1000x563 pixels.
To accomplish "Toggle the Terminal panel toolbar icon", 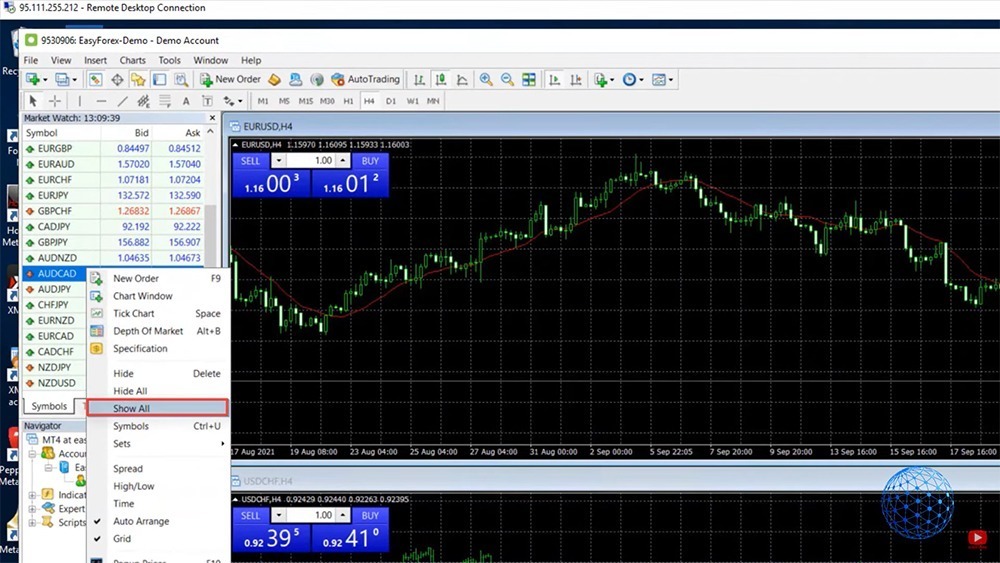I will pos(159,80).
